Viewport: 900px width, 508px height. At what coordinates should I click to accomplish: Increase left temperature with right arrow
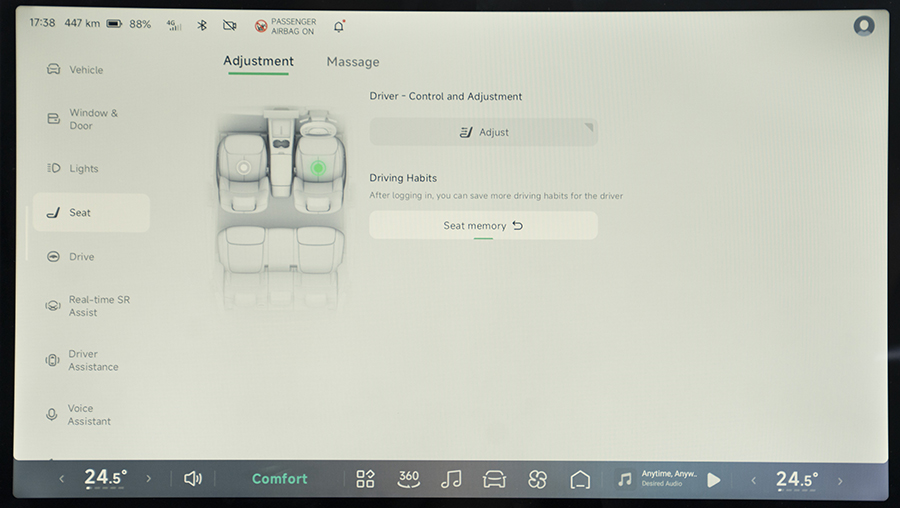tap(149, 479)
